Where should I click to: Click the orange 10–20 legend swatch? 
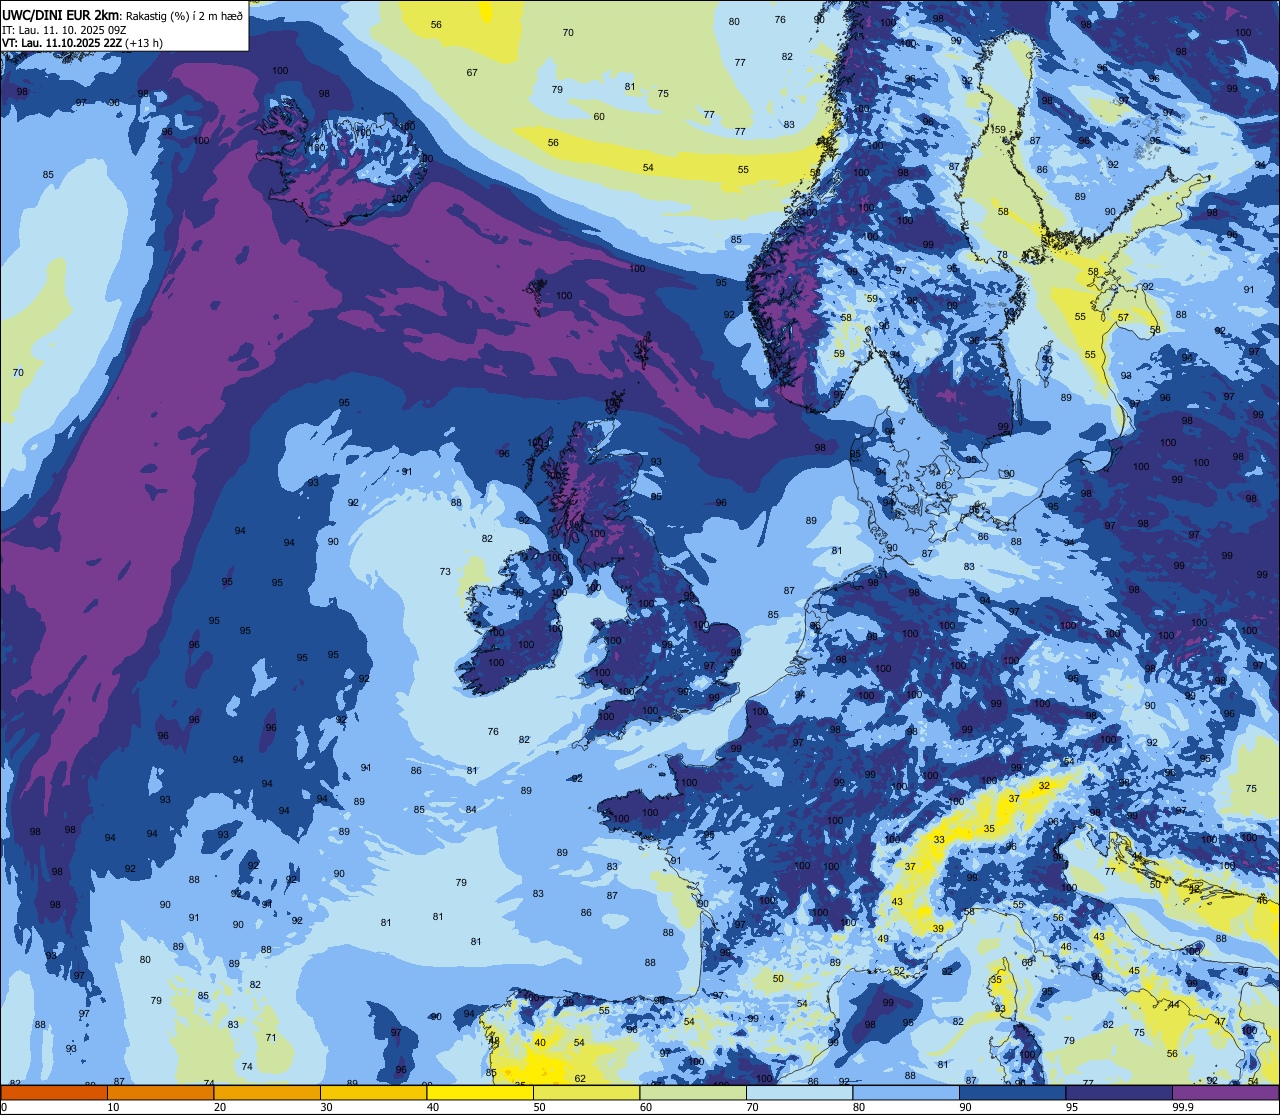tap(160, 1093)
